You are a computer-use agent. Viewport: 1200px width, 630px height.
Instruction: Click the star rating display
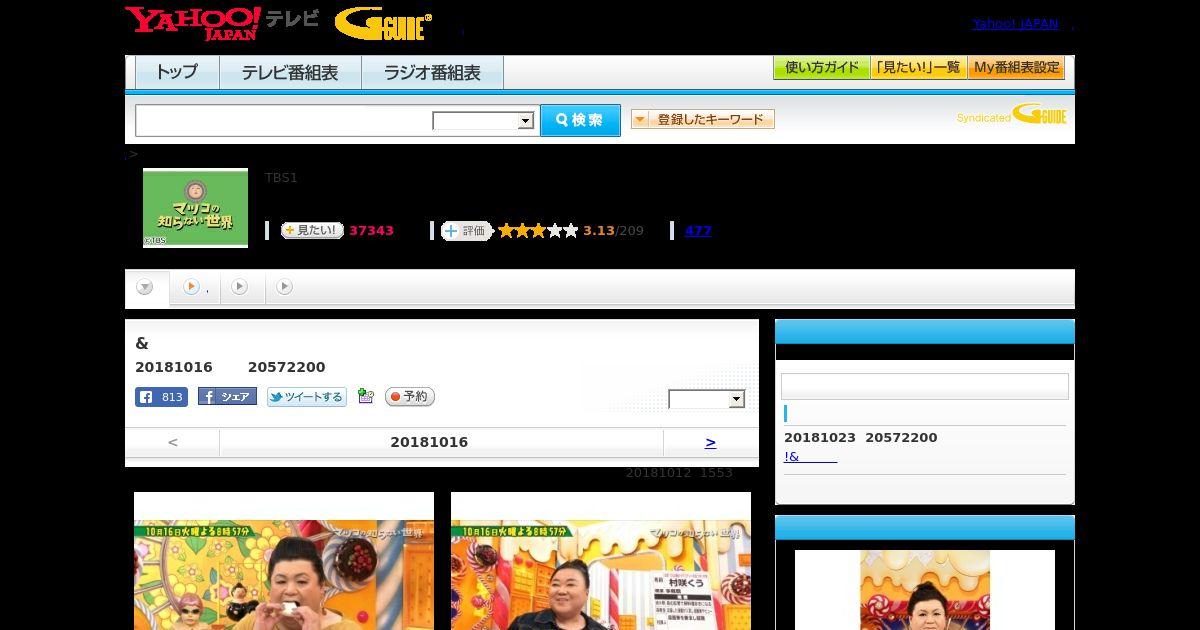pos(538,231)
